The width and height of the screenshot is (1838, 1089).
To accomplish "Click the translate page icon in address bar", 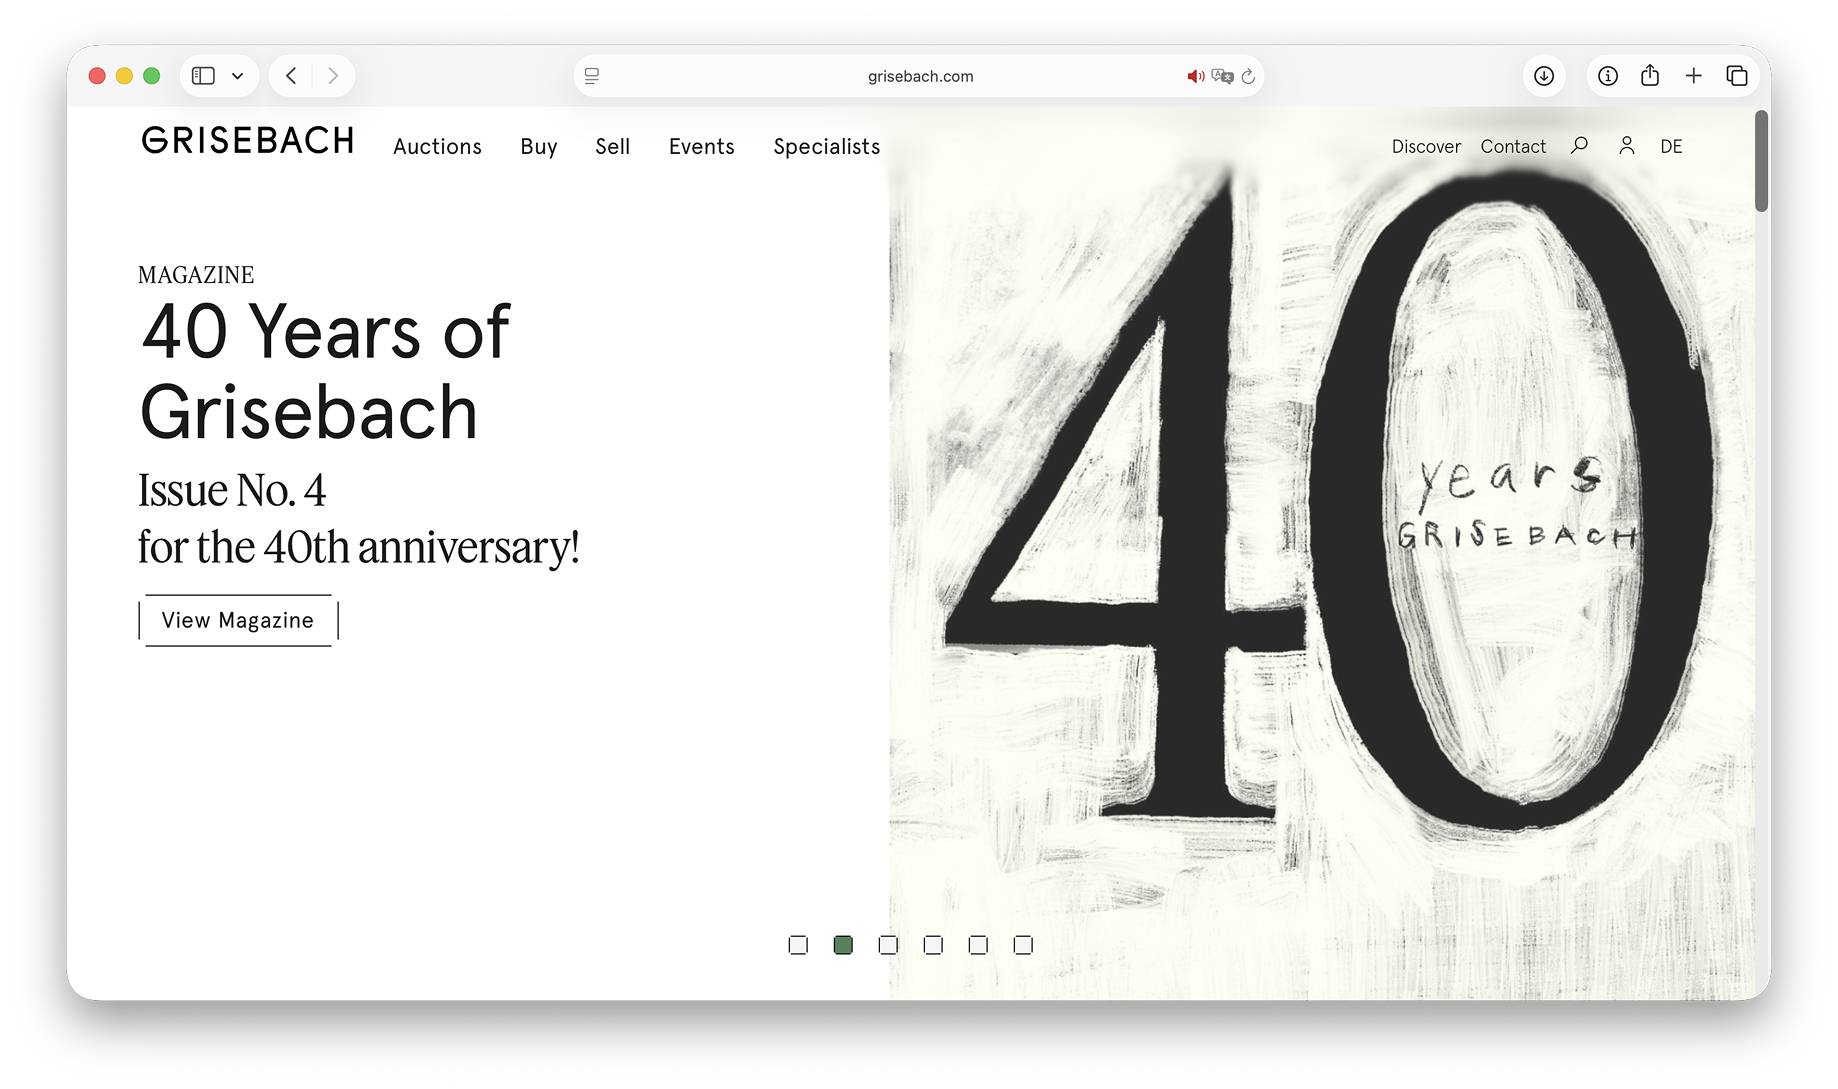I will click(x=1222, y=77).
